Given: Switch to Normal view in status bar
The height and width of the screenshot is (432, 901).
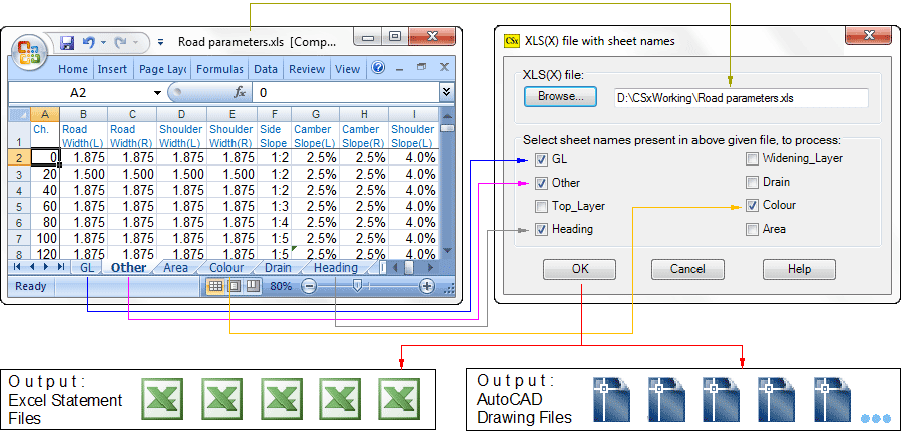Looking at the screenshot, I should pos(215,286).
